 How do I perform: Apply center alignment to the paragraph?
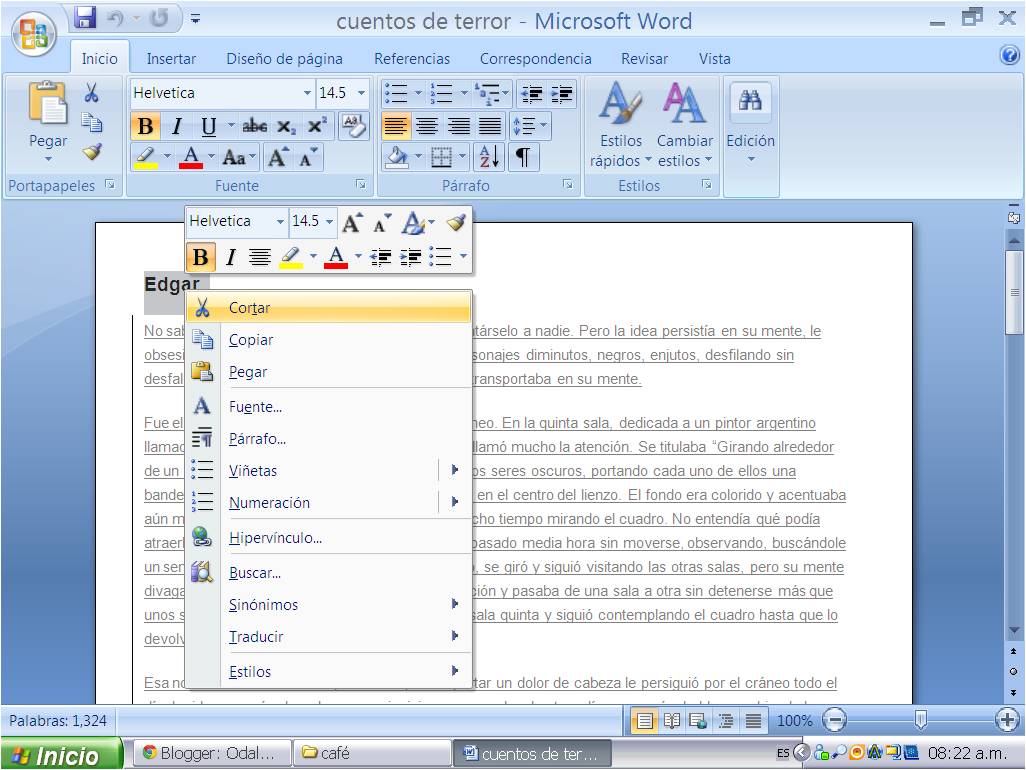tap(429, 126)
